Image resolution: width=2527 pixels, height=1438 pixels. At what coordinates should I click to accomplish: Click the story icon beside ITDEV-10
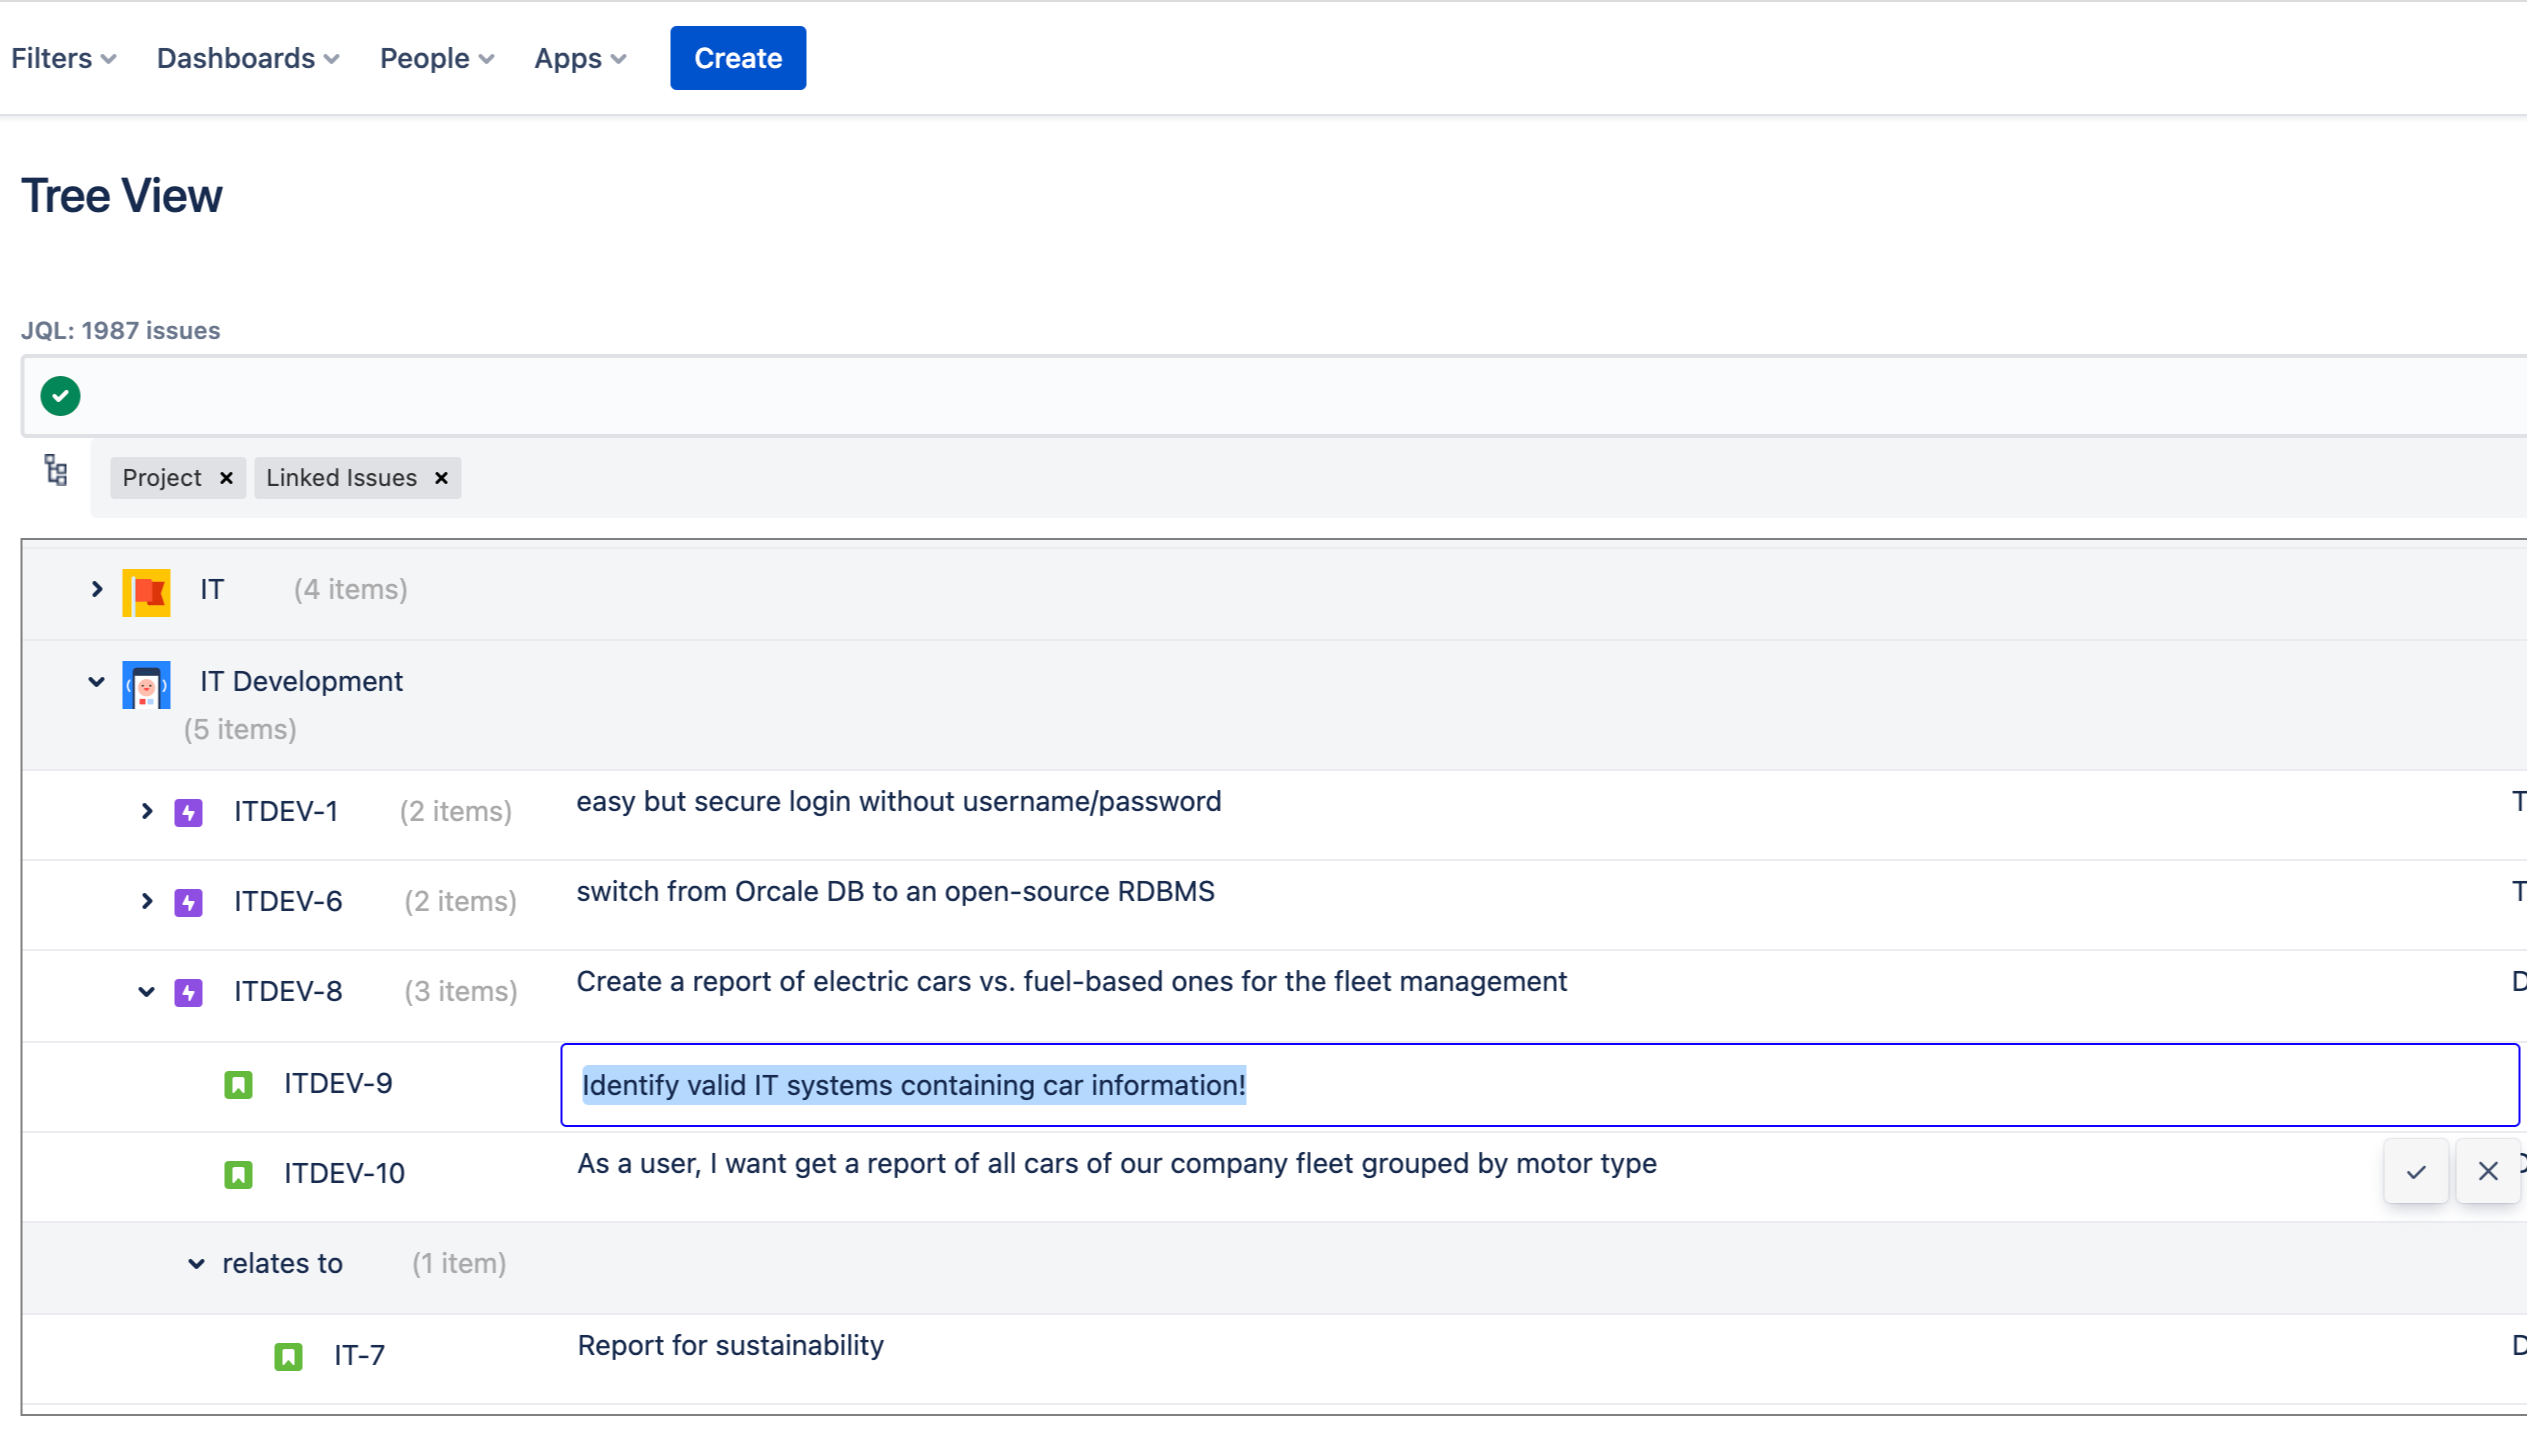[x=238, y=1175]
